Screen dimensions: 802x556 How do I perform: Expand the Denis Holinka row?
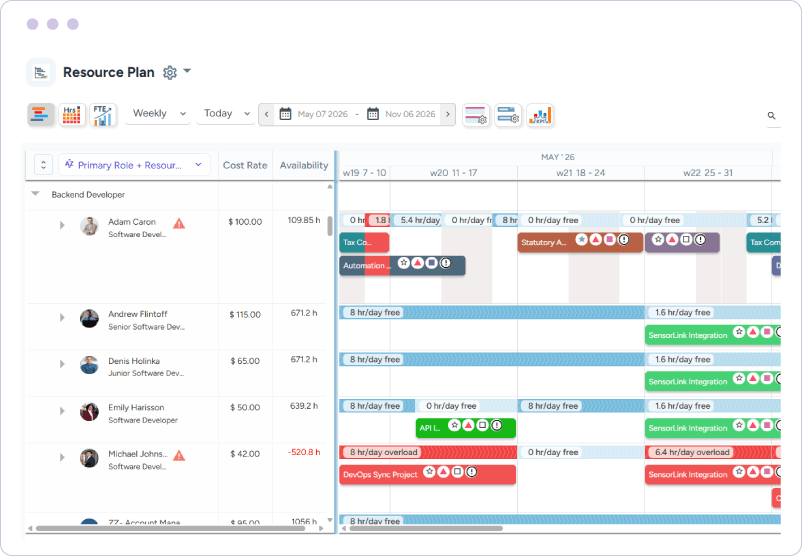(x=62, y=364)
